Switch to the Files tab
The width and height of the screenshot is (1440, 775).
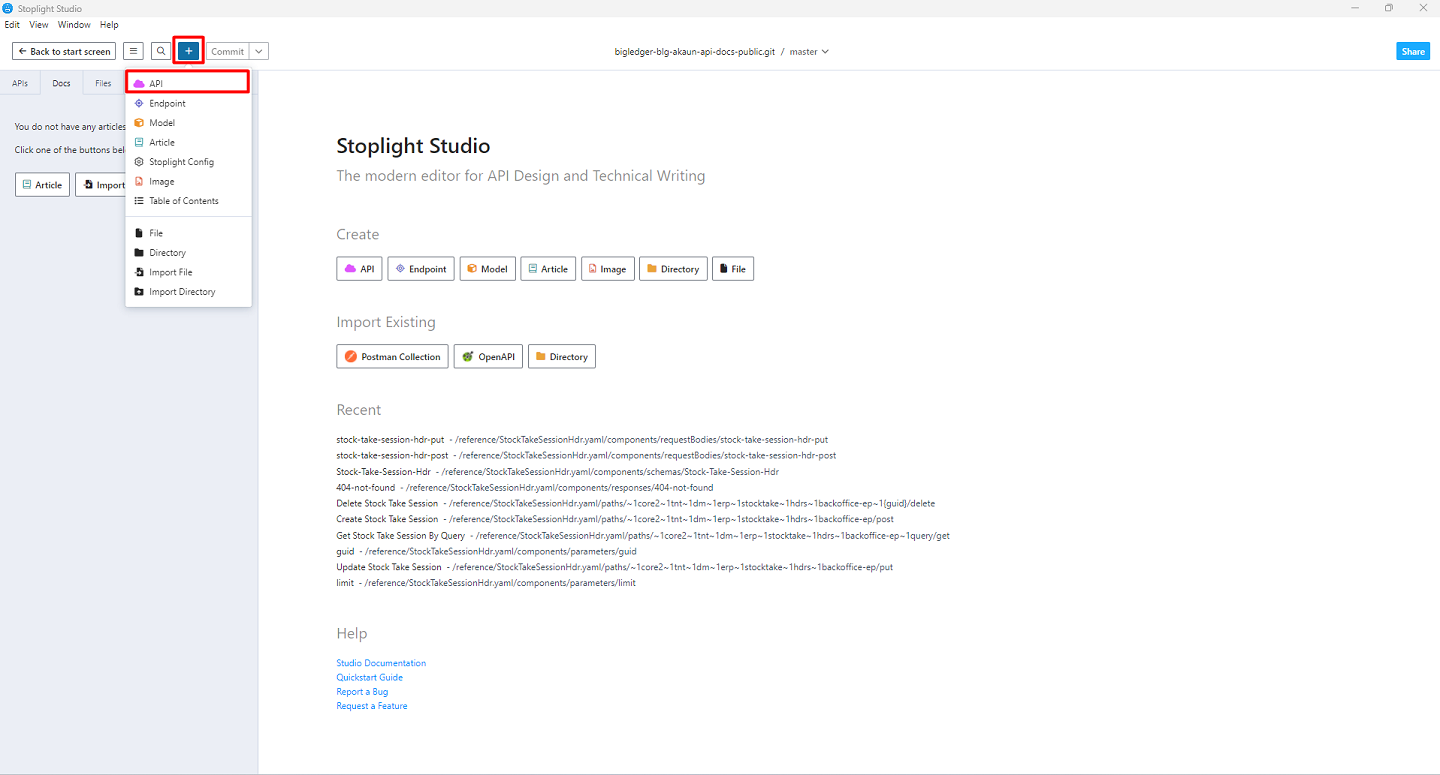point(103,83)
